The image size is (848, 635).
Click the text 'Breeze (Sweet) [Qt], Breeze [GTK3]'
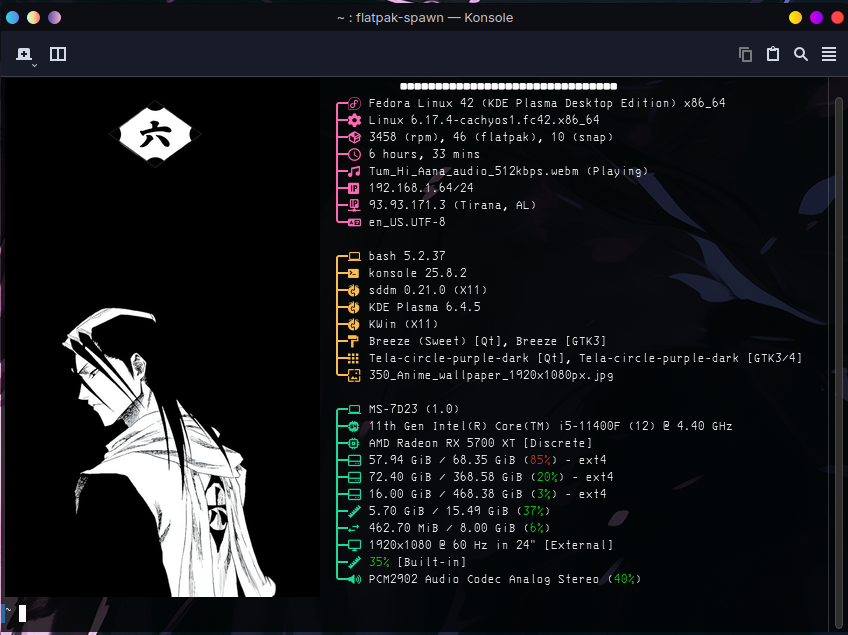pos(487,341)
